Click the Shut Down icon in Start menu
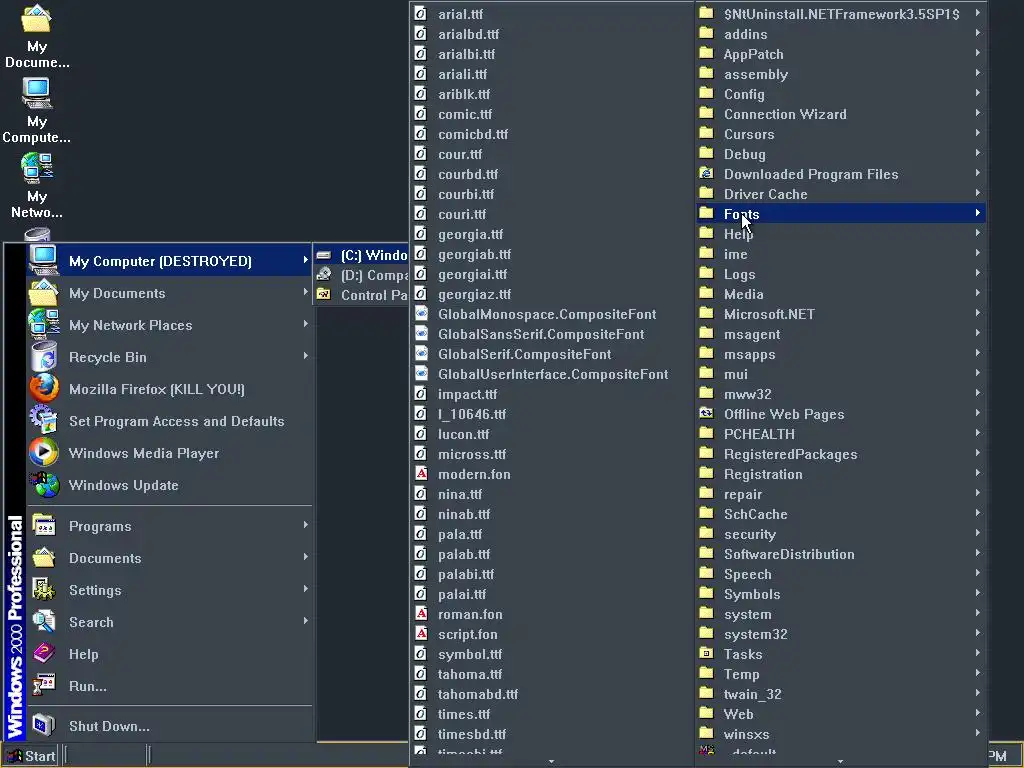 44,726
